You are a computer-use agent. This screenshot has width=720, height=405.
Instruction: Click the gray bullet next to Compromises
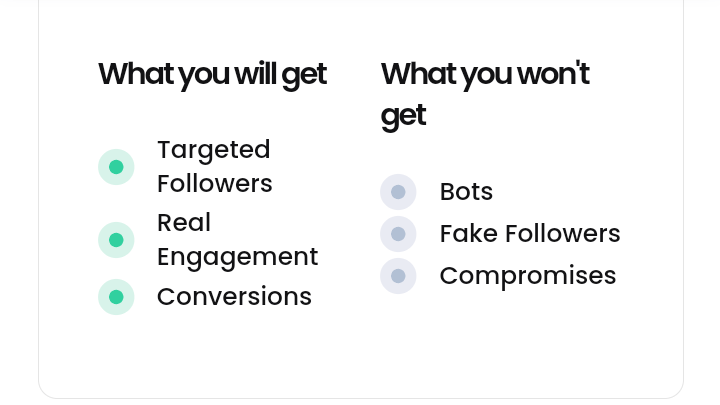point(398,276)
